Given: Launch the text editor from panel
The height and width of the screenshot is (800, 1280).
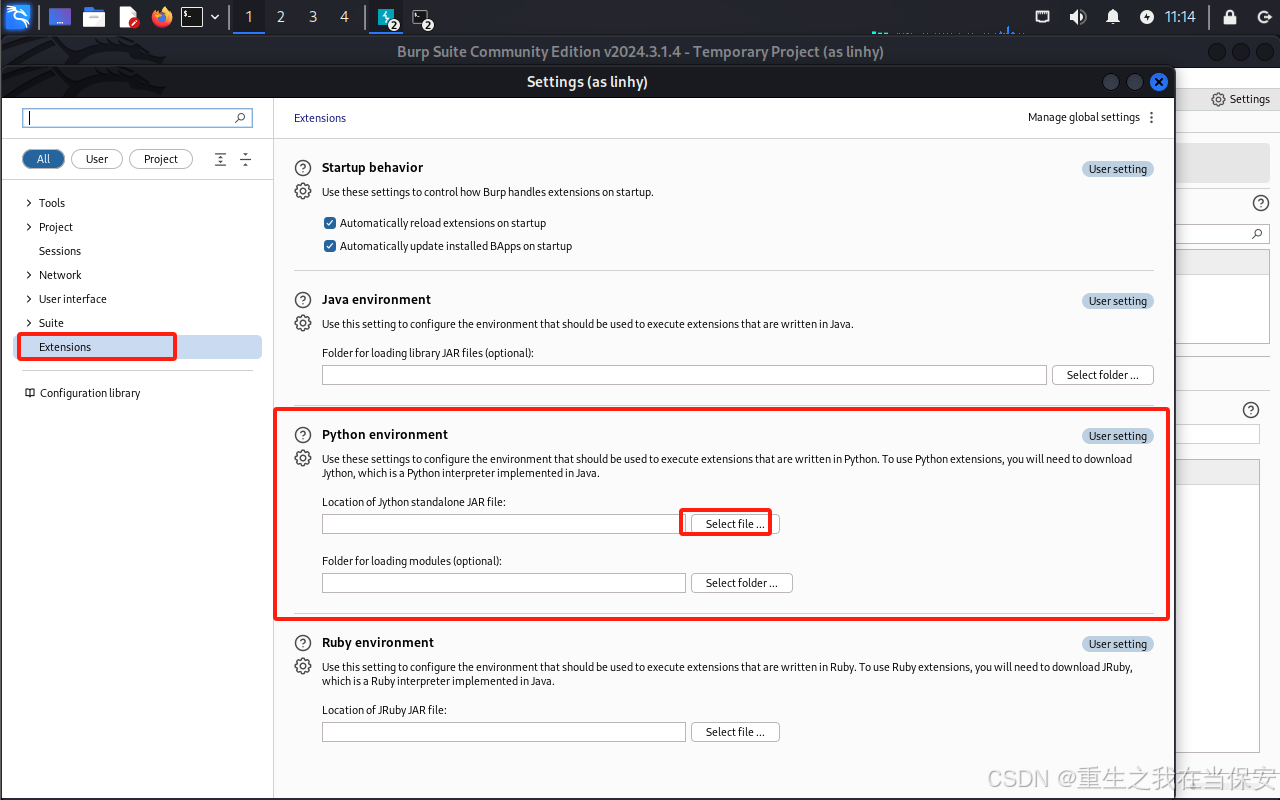Looking at the screenshot, I should pos(128,17).
